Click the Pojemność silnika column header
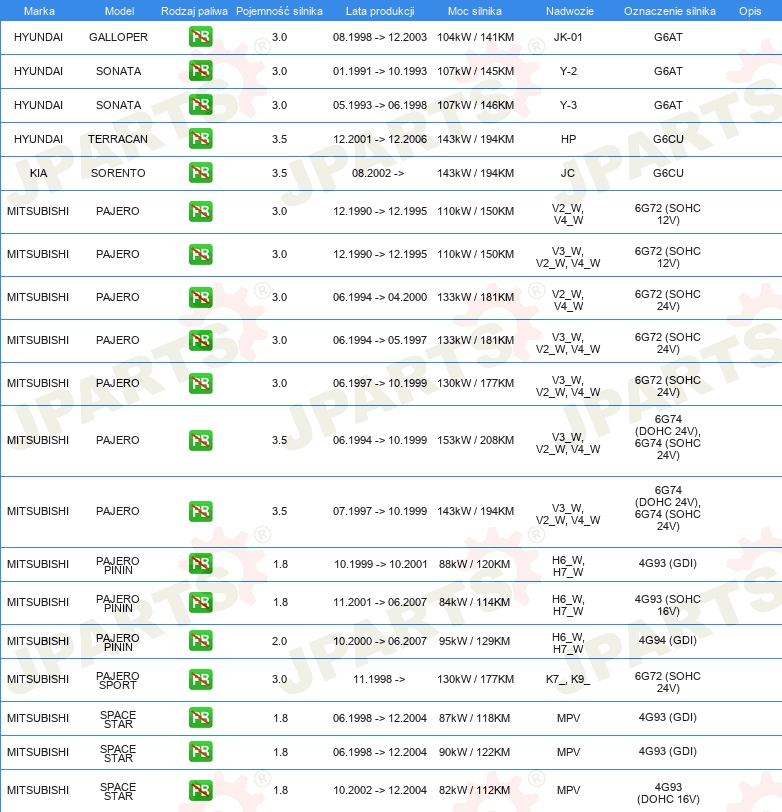Image resolution: width=782 pixels, height=812 pixels. [279, 11]
